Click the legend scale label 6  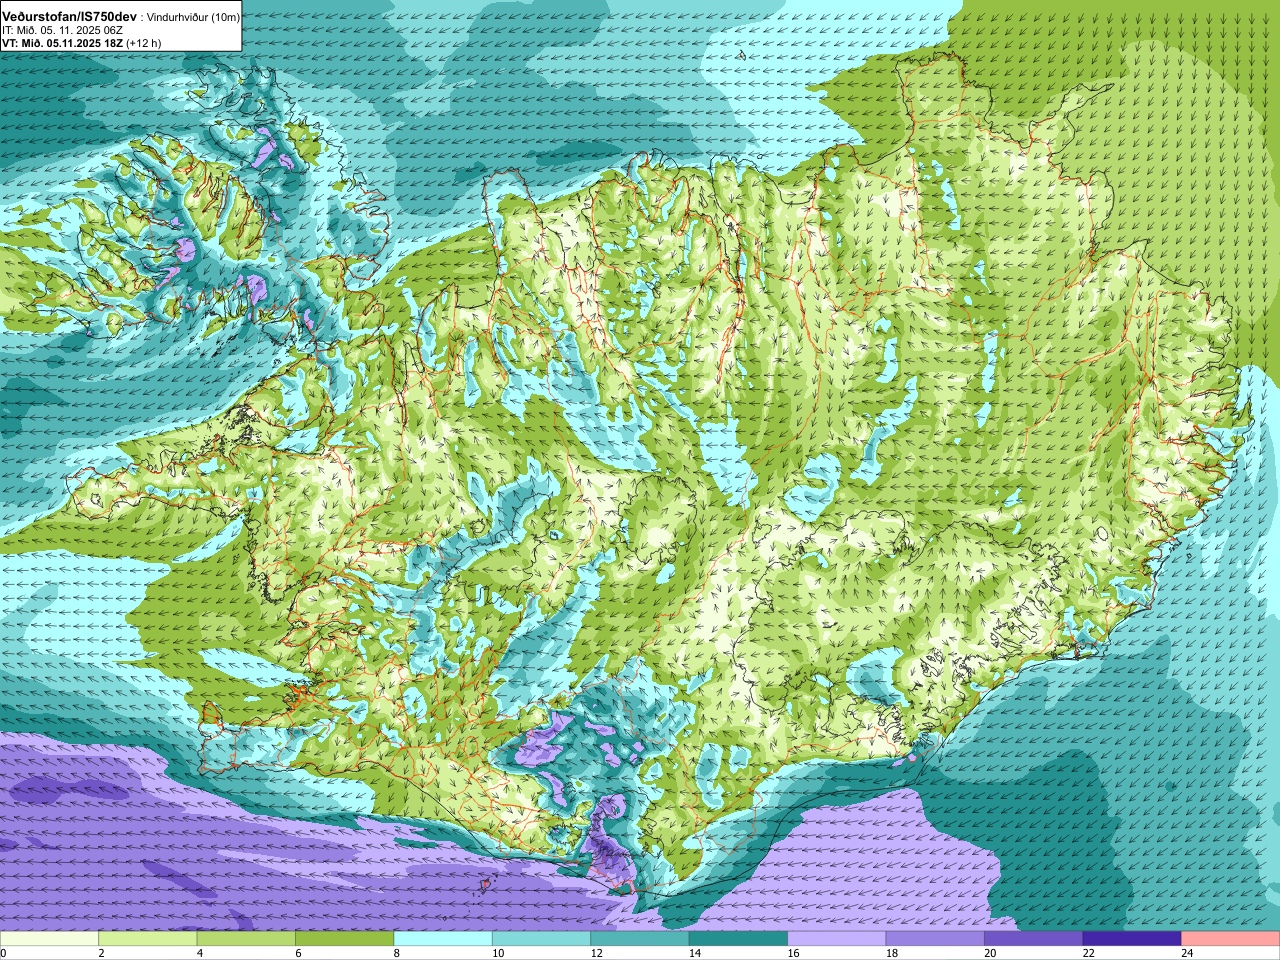pyautogui.click(x=298, y=953)
